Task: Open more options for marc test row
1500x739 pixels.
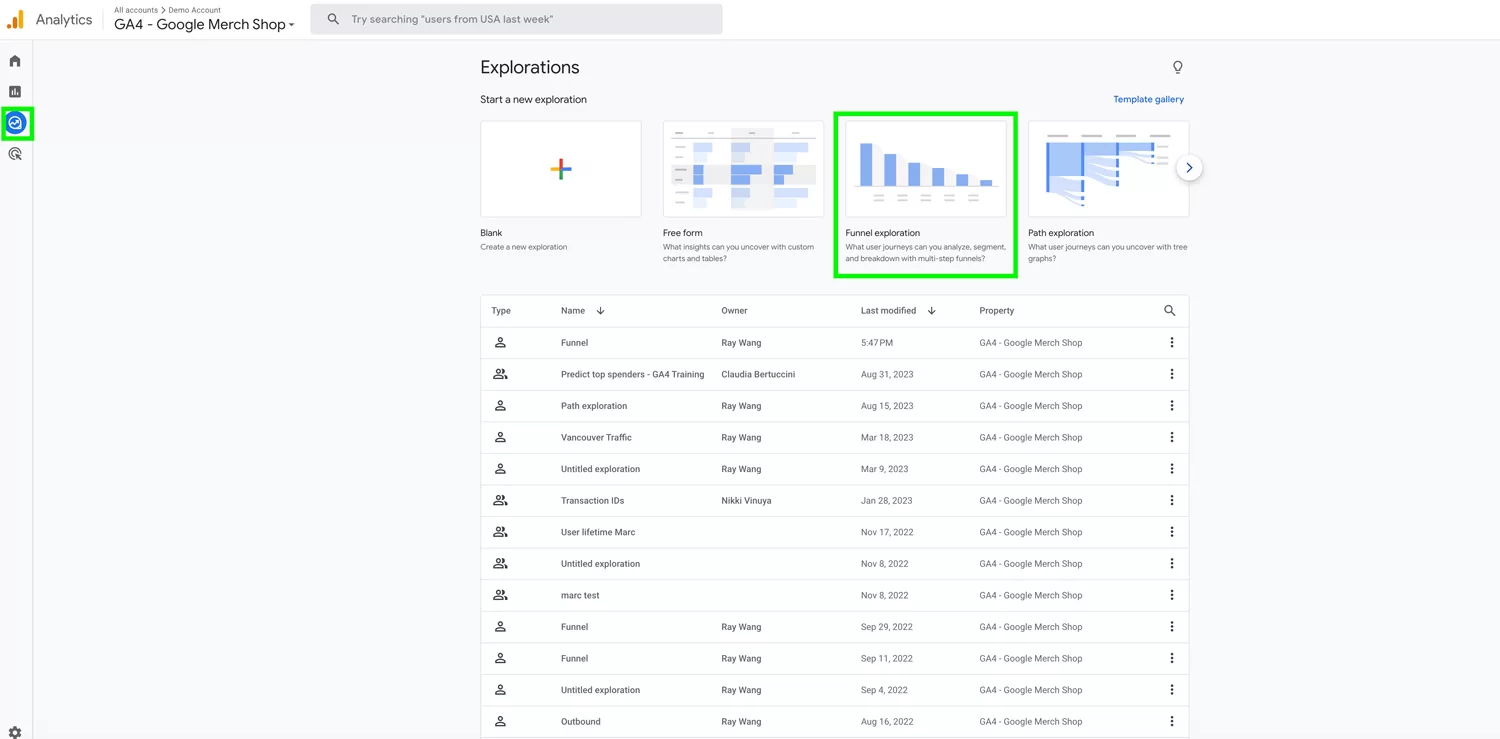Action: 1172,595
